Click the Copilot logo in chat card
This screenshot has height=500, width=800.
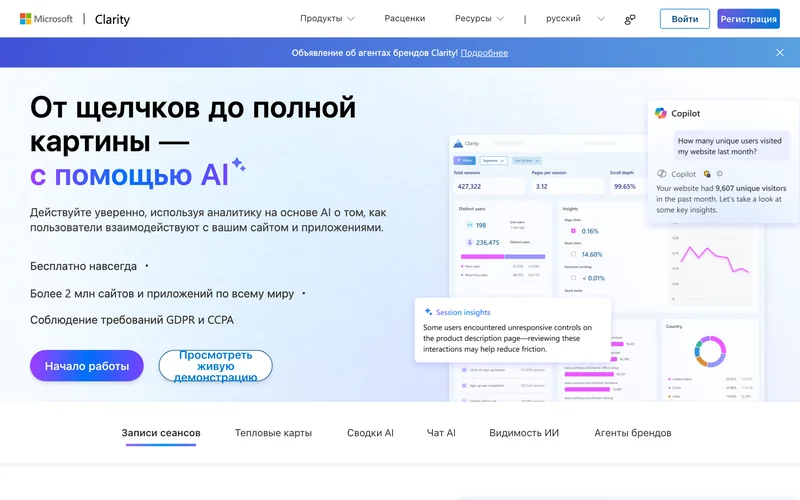coord(661,113)
